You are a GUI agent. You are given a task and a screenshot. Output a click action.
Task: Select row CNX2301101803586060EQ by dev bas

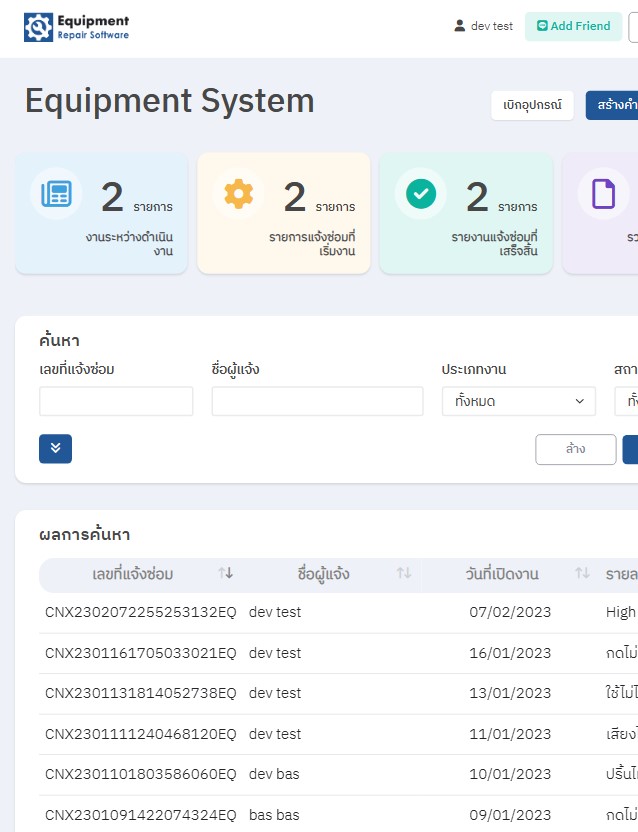tap(140, 774)
